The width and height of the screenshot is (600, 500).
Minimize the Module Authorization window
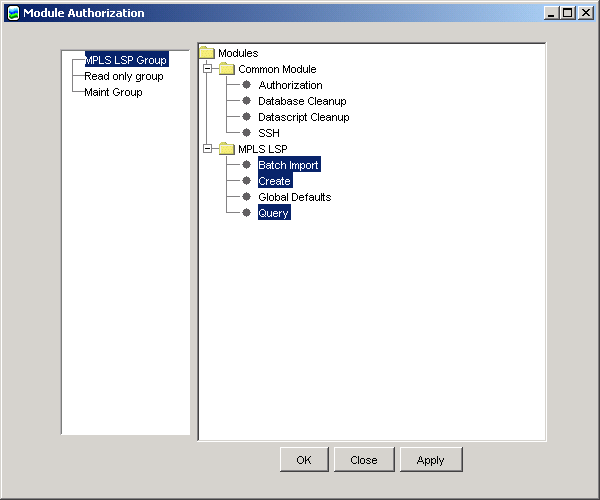pos(551,13)
